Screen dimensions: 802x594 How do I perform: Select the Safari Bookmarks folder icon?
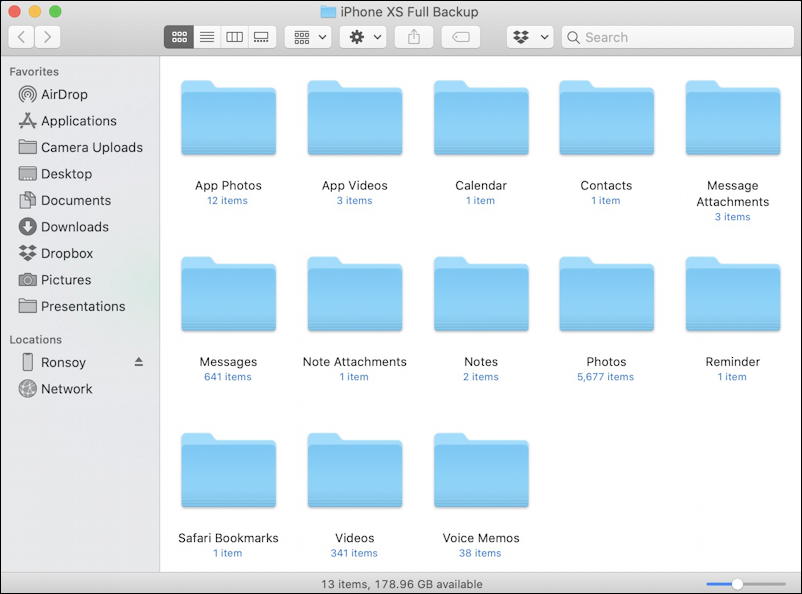pyautogui.click(x=229, y=471)
